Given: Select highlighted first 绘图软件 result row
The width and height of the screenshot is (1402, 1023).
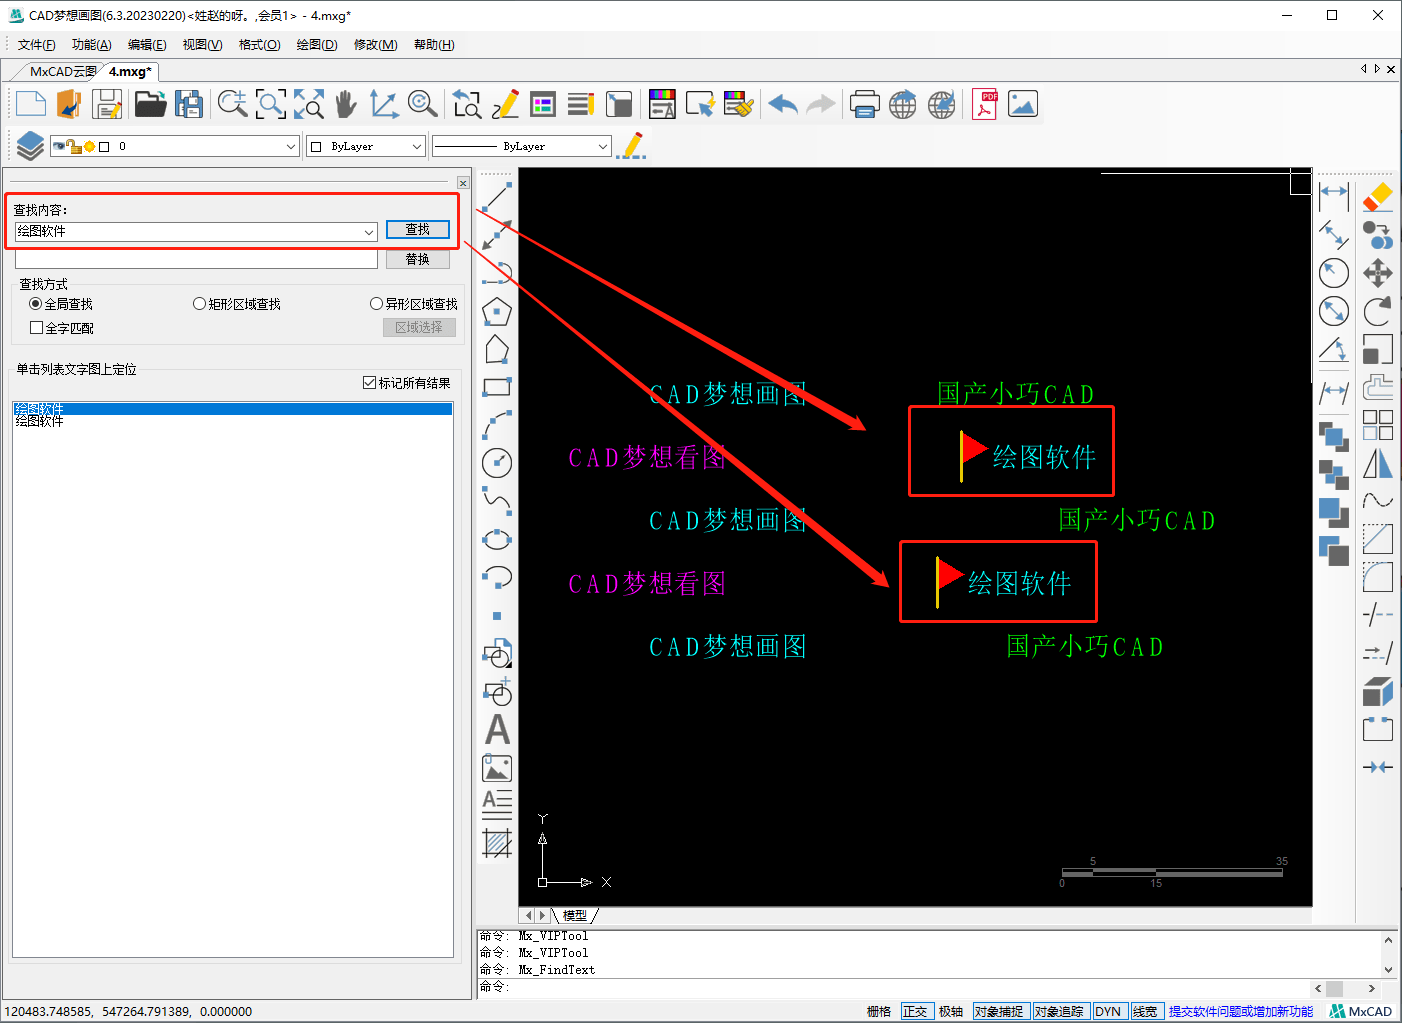Looking at the screenshot, I should [x=232, y=409].
